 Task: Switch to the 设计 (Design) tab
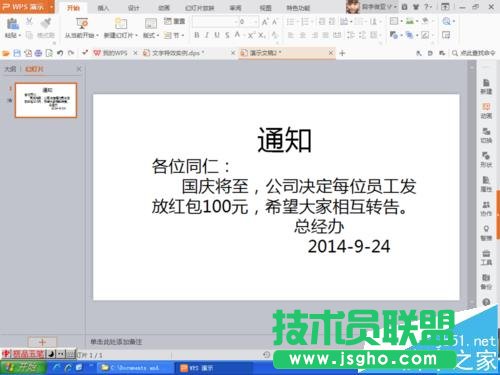134,8
